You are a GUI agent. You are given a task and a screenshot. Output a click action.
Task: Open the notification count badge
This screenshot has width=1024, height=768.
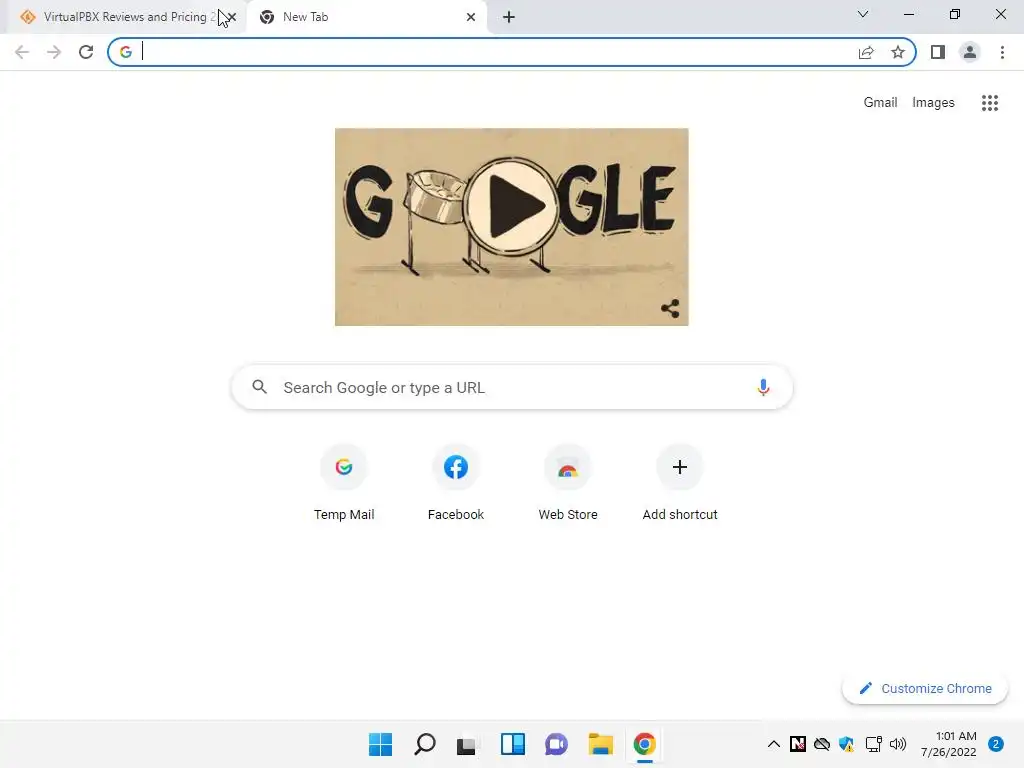[996, 744]
